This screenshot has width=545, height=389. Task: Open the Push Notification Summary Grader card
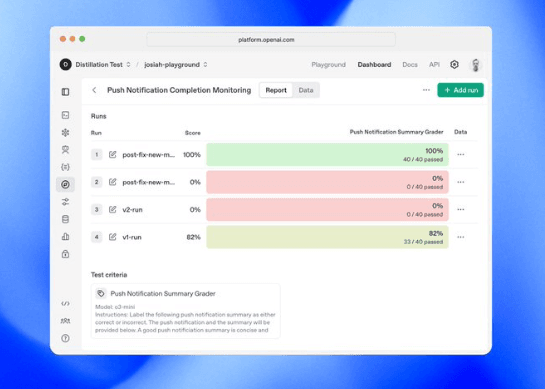186,310
